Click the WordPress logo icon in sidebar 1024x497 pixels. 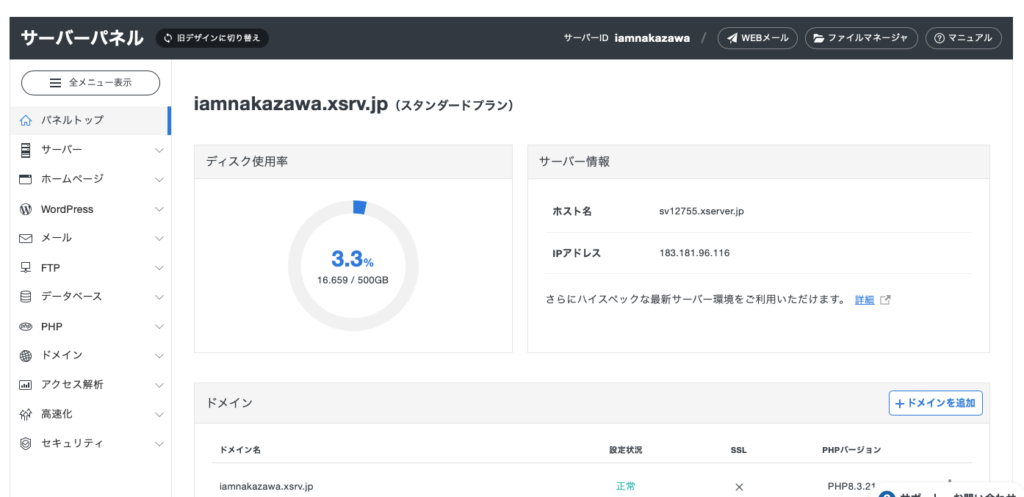[x=25, y=210]
